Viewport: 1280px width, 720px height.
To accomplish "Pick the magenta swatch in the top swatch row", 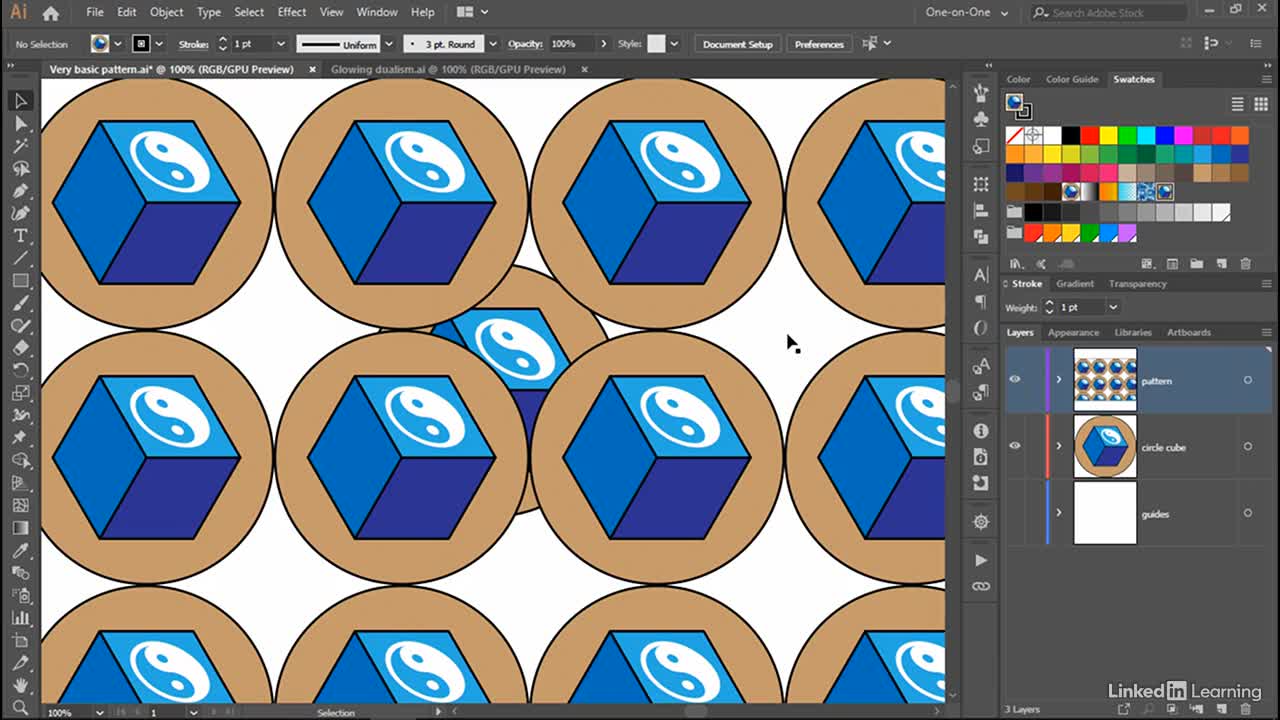I will 1183,135.
